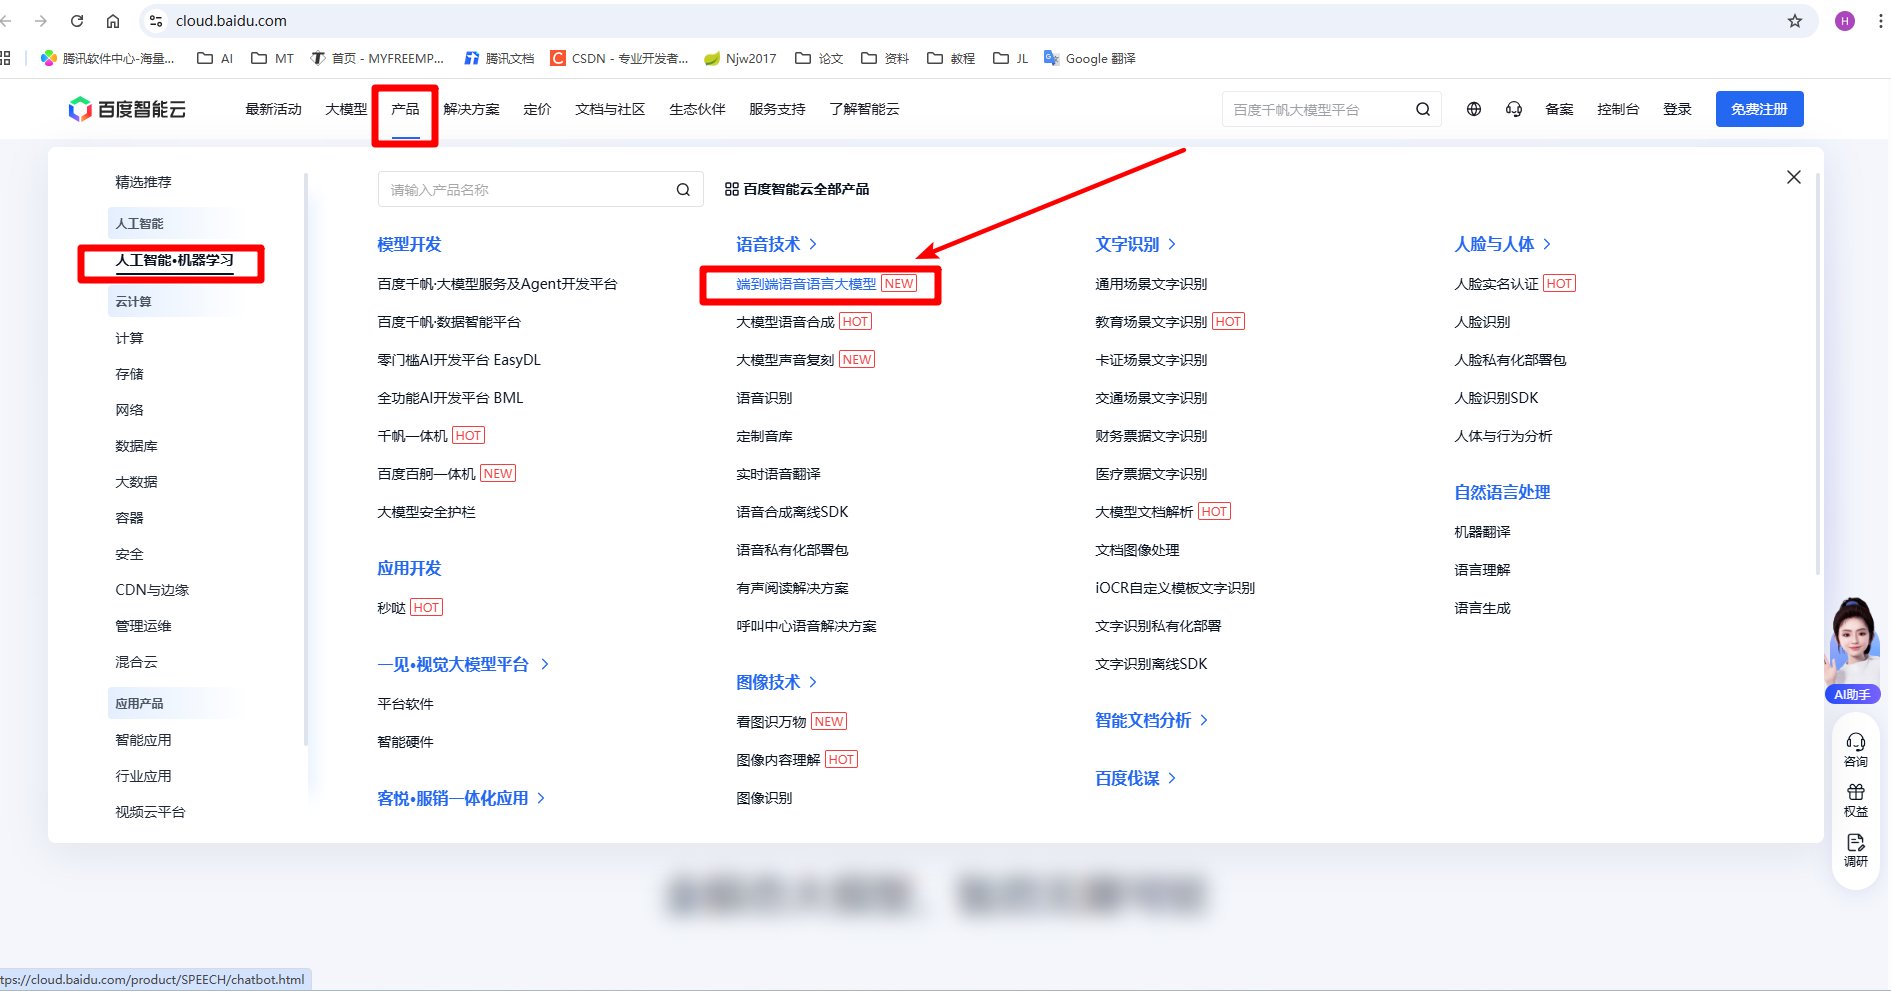Open the 权益 gift icon

pos(1856,800)
